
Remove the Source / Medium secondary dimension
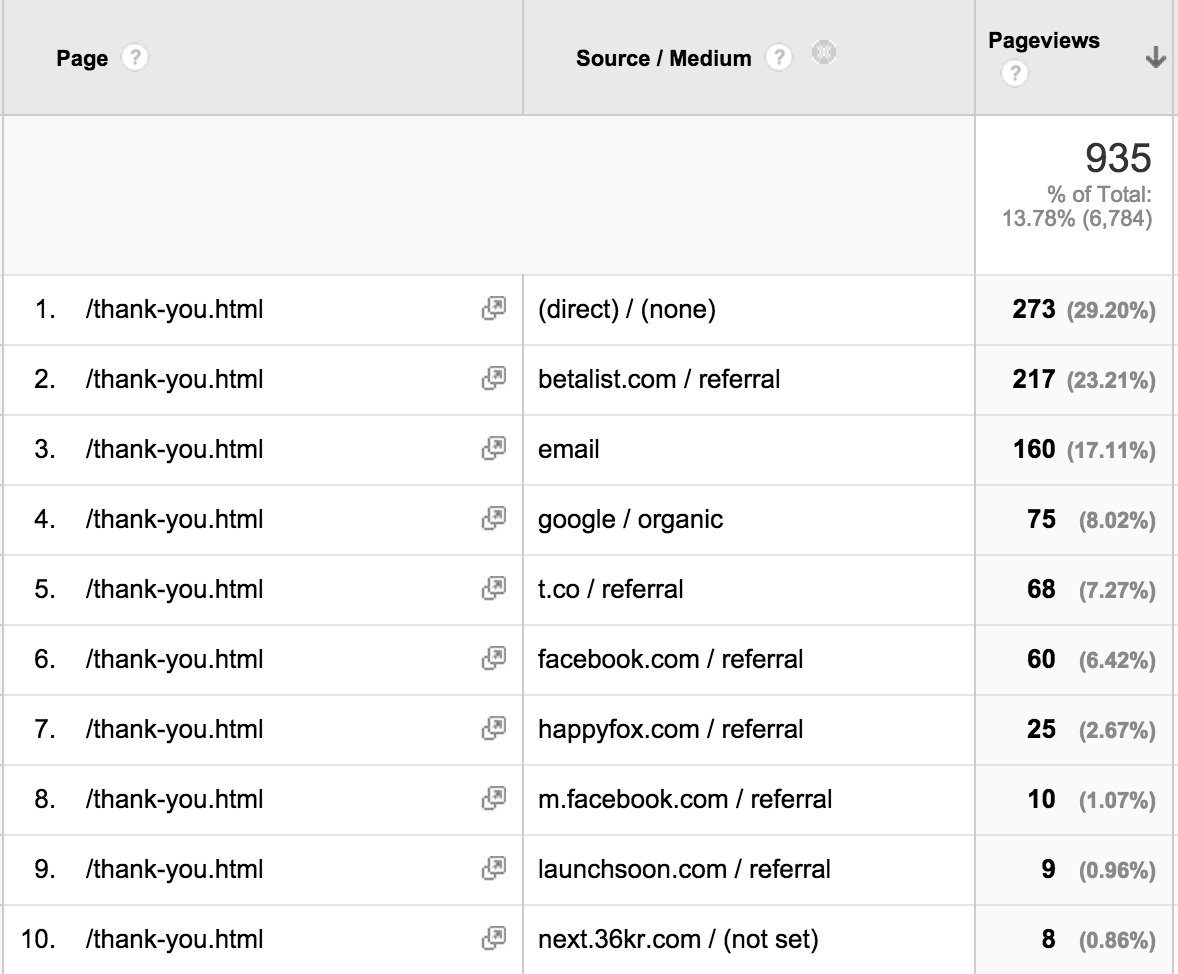click(823, 52)
